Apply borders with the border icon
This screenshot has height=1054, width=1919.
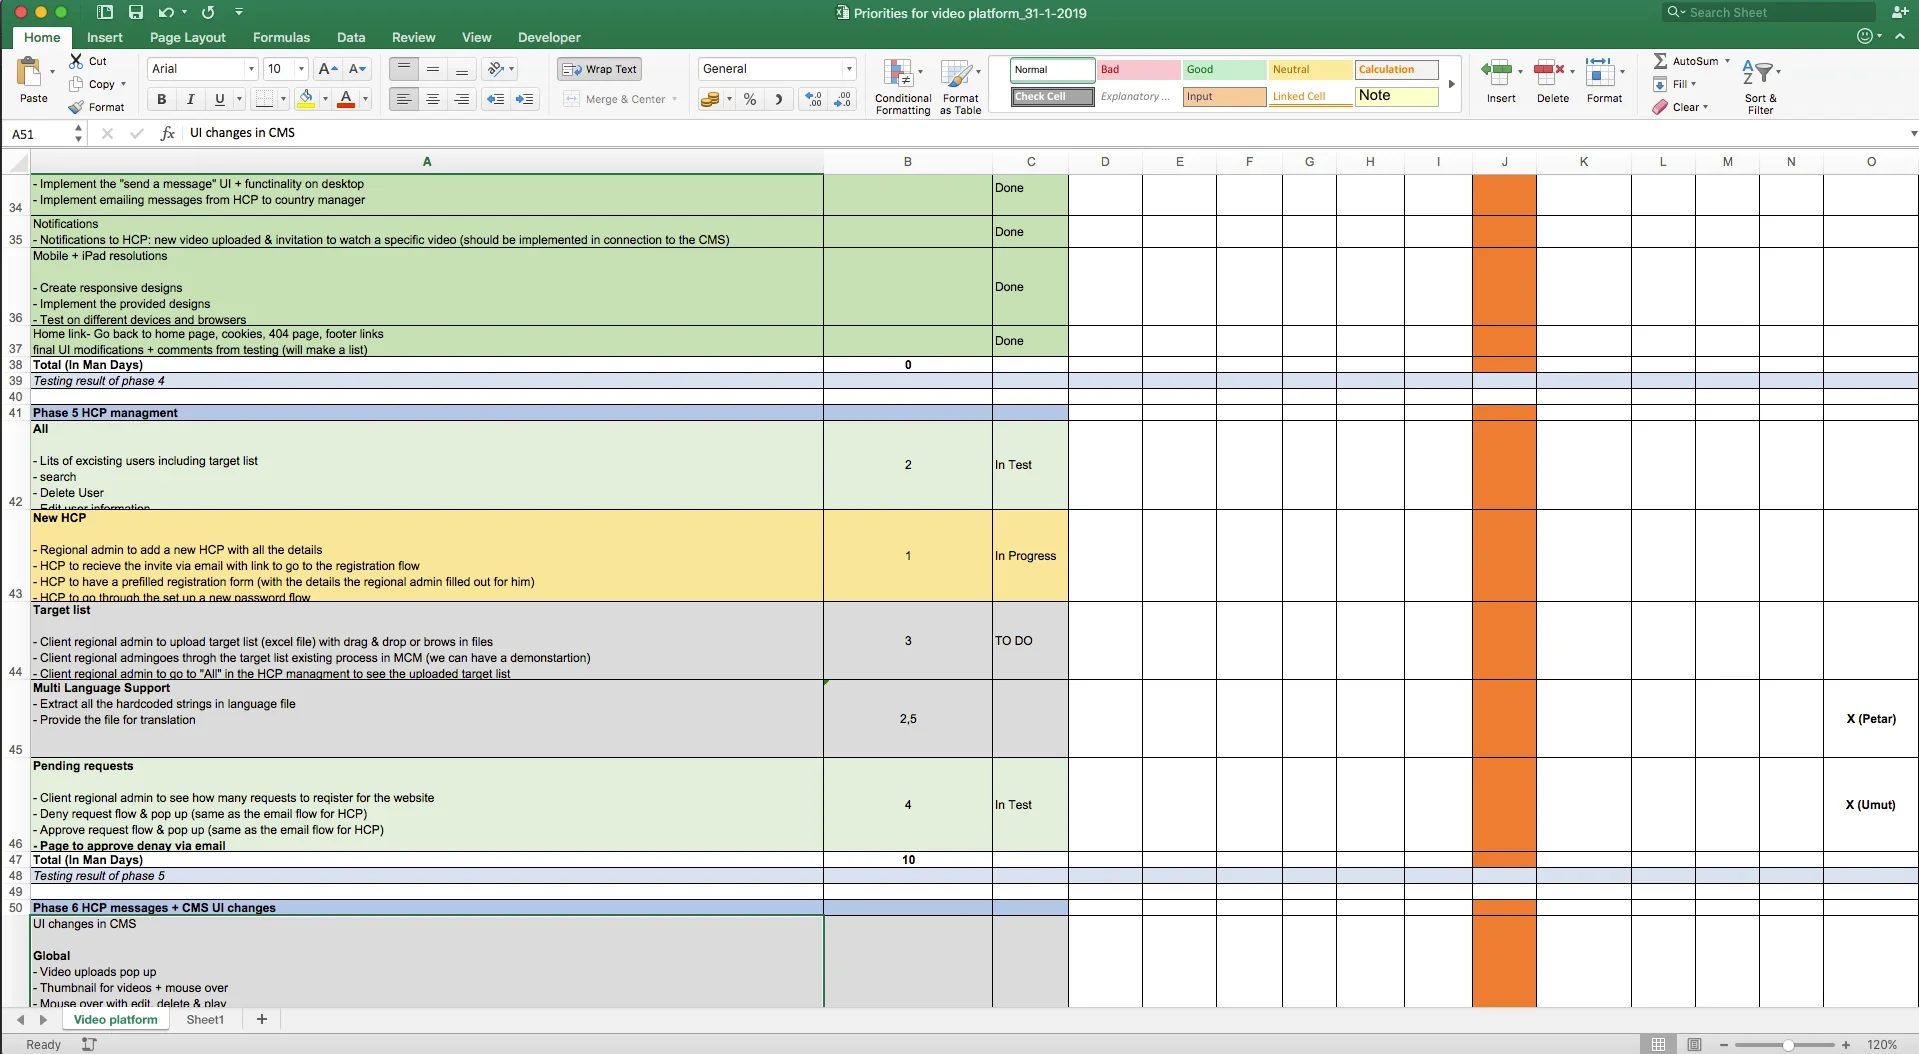(x=264, y=99)
